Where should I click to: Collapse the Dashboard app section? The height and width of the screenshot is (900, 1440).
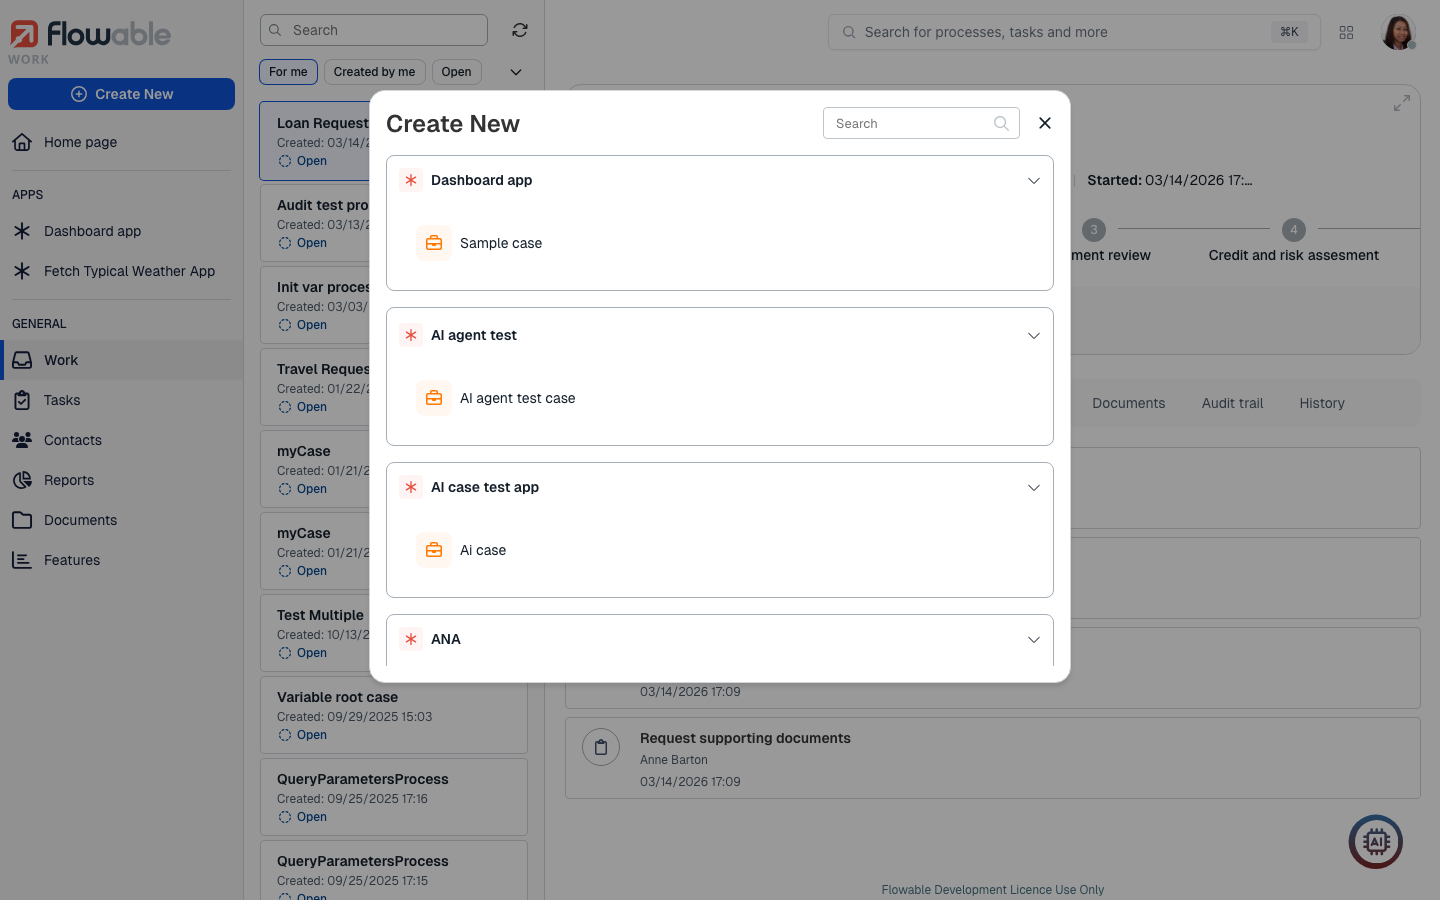point(1033,181)
